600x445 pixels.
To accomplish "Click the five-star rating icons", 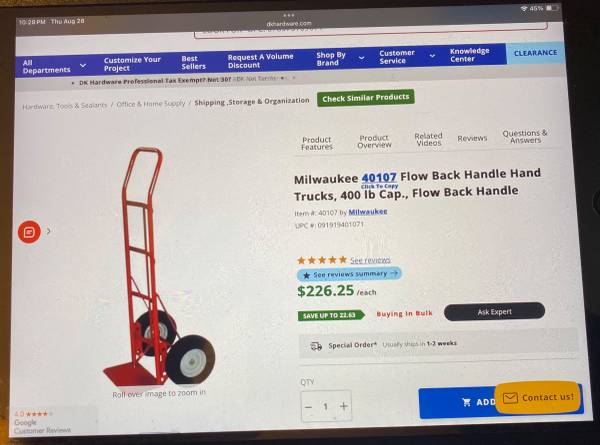I will pyautogui.click(x=322, y=260).
